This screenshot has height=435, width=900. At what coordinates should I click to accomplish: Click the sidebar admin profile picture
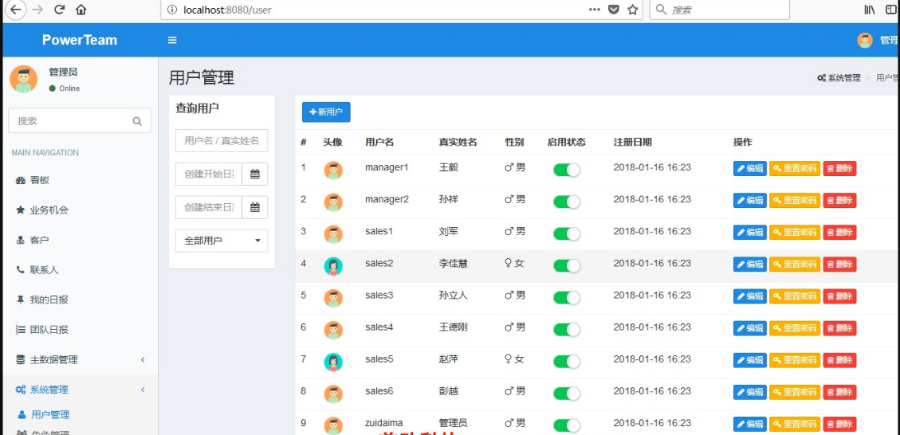24,79
